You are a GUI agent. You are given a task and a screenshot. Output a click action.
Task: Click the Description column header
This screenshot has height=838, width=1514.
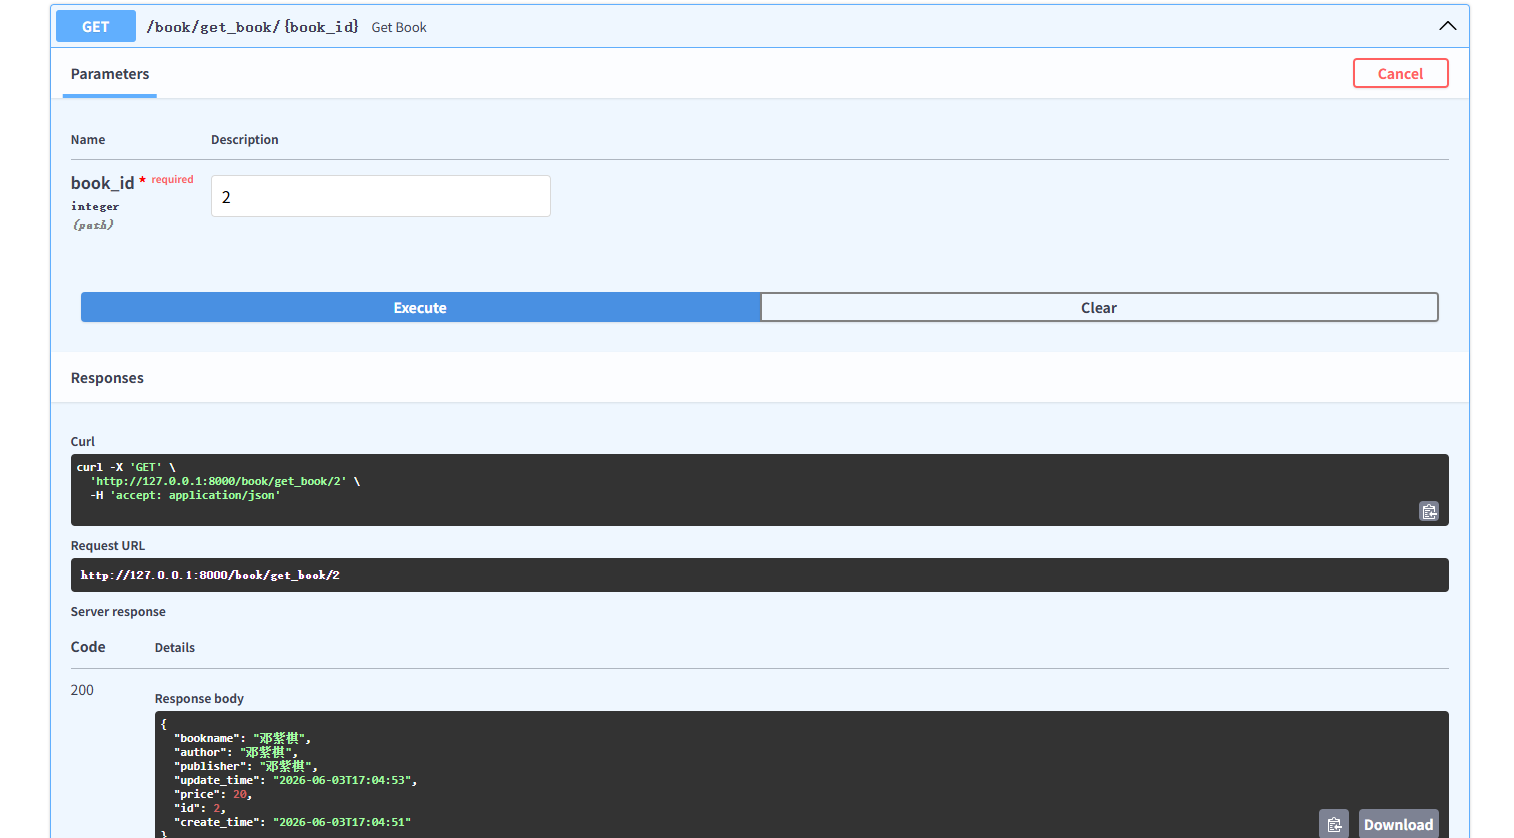(x=245, y=140)
